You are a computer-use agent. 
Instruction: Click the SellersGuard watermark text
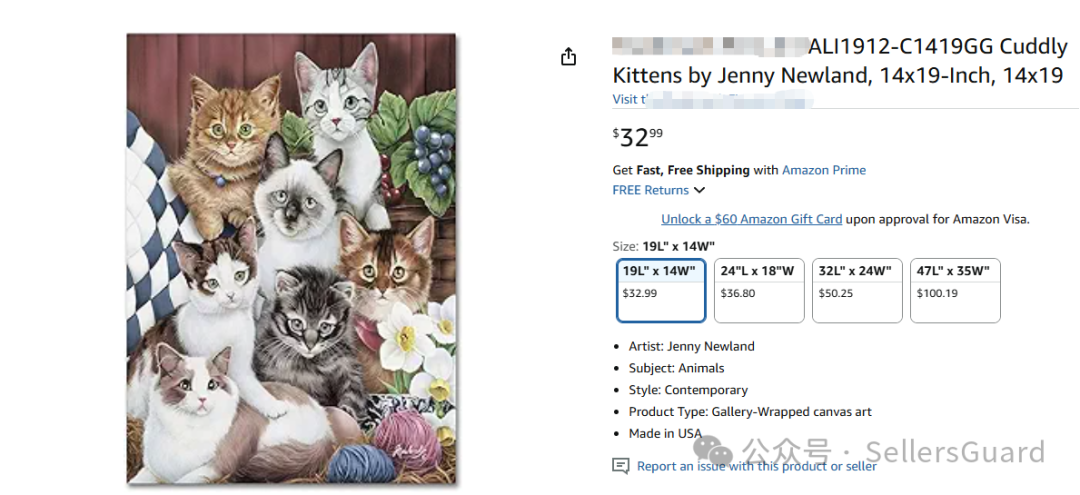click(955, 452)
